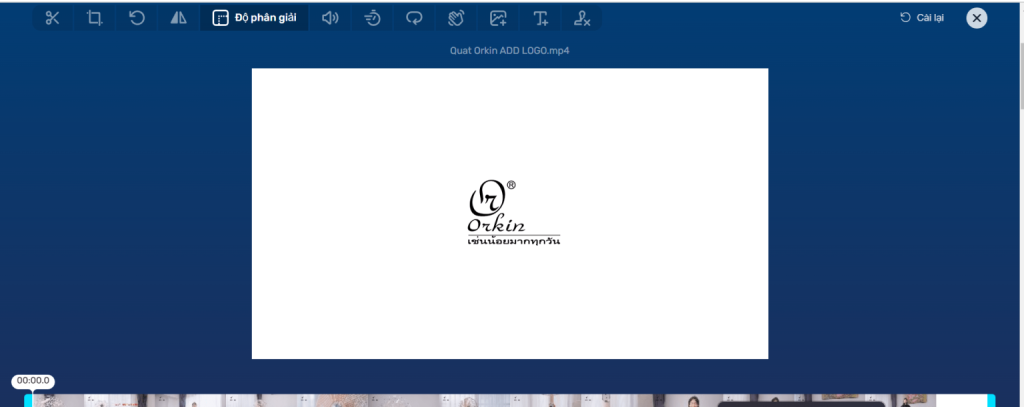
Task: Click the left cyan trim handle
Action: 28,401
